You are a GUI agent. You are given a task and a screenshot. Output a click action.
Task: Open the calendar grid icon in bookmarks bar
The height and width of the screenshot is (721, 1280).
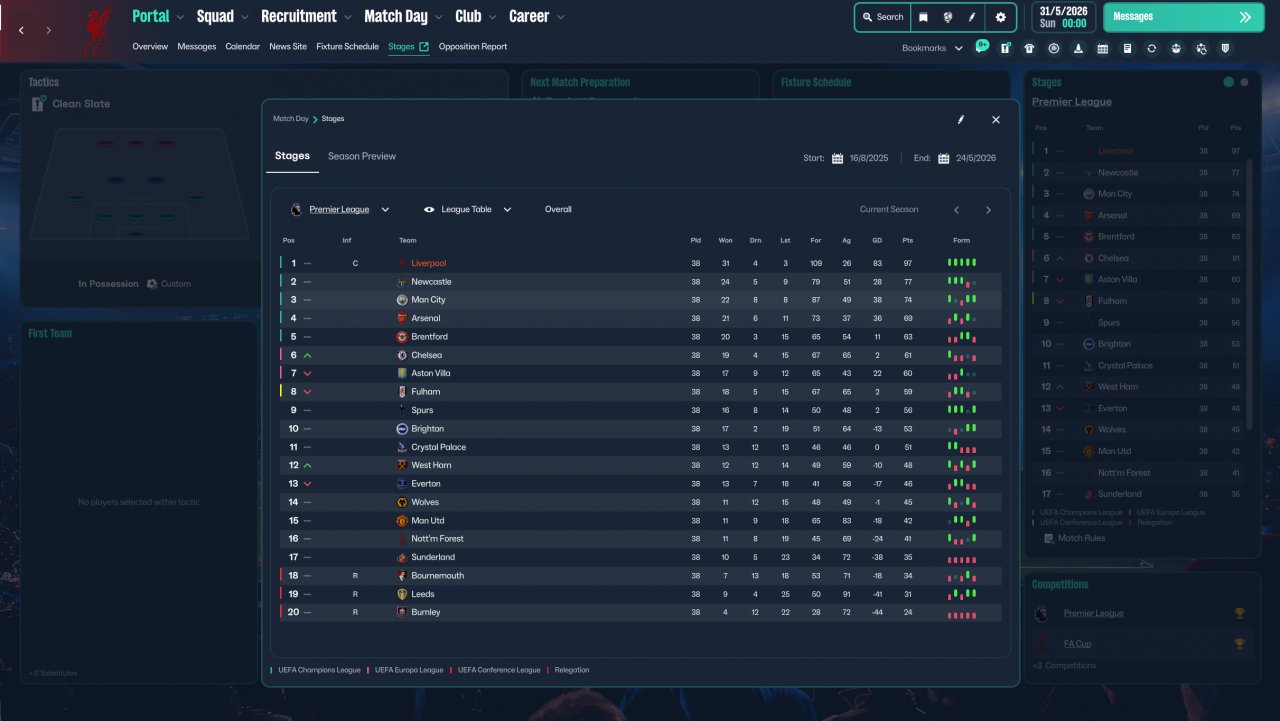pos(1102,48)
